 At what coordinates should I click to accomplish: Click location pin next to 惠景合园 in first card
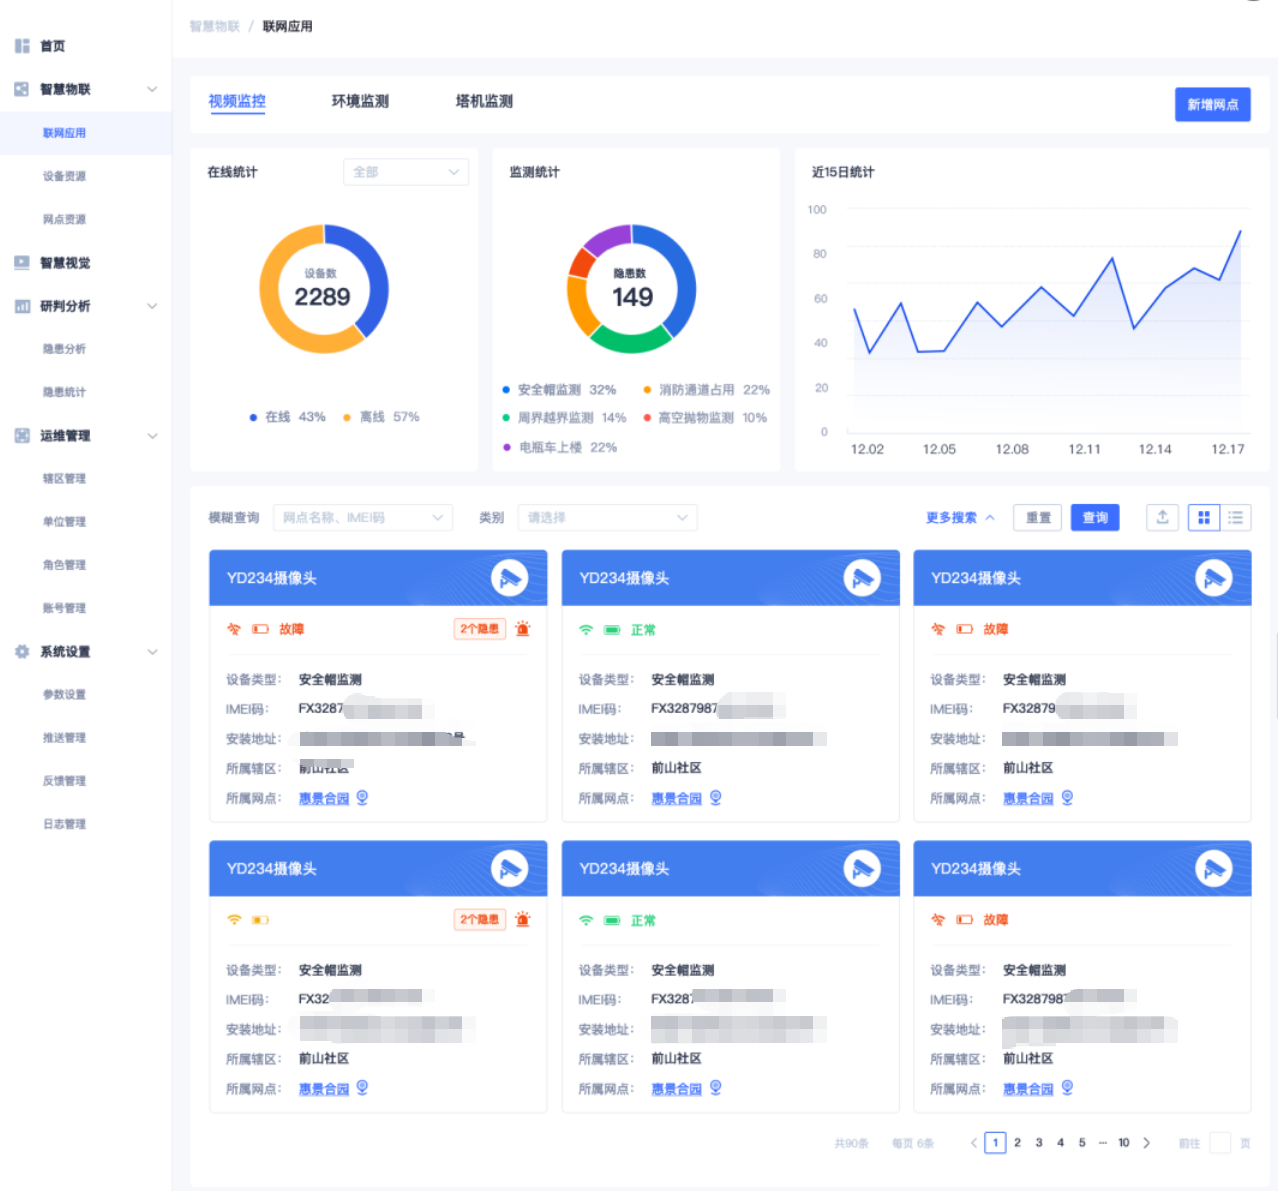pos(363,798)
